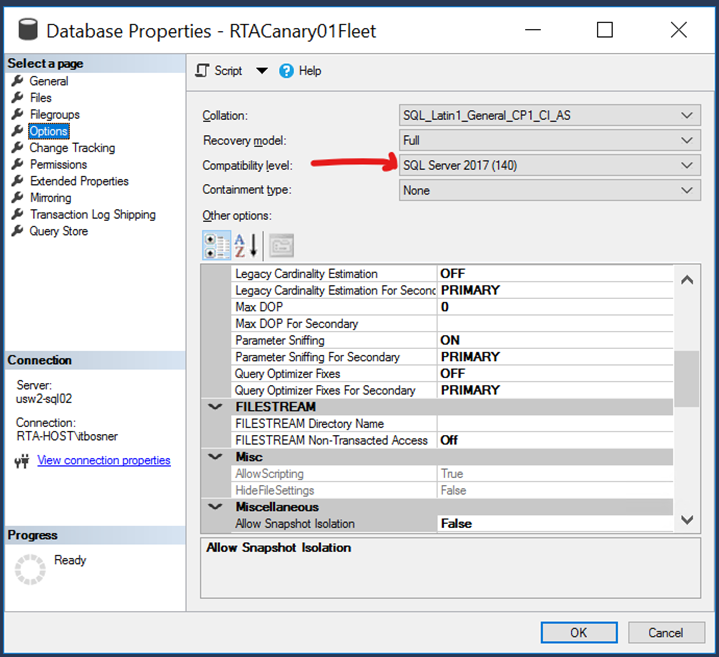Click the database icon in title bar
The height and width of the screenshot is (657, 719).
(x=21, y=31)
